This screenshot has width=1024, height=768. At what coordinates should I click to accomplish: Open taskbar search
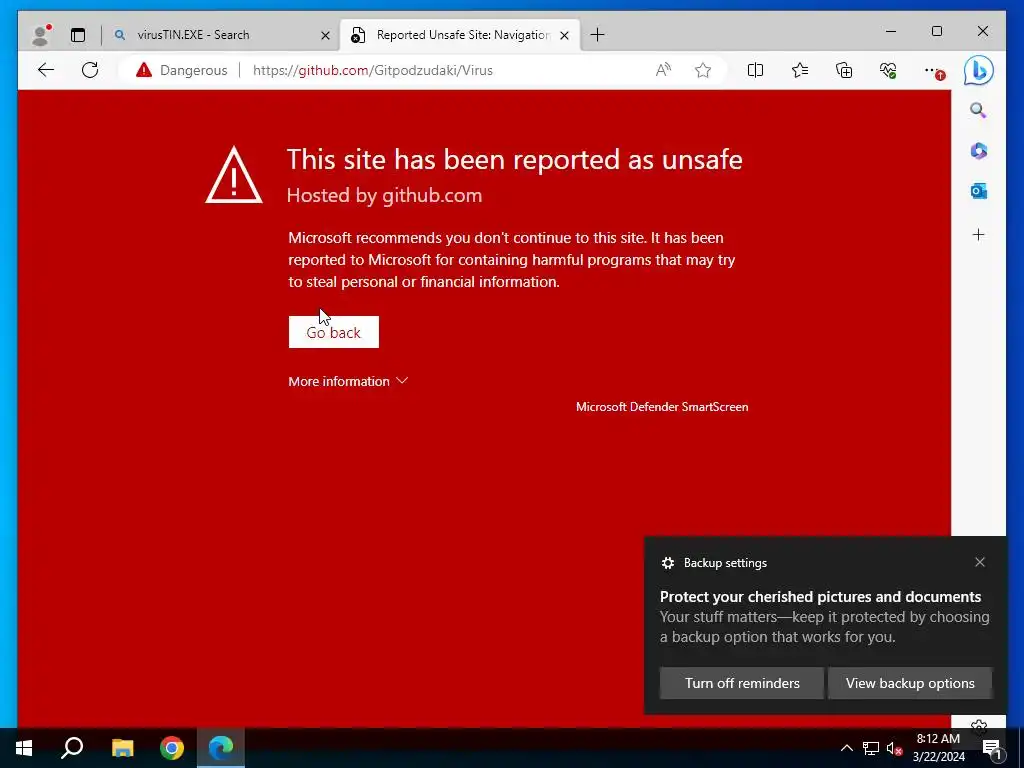coord(72,748)
